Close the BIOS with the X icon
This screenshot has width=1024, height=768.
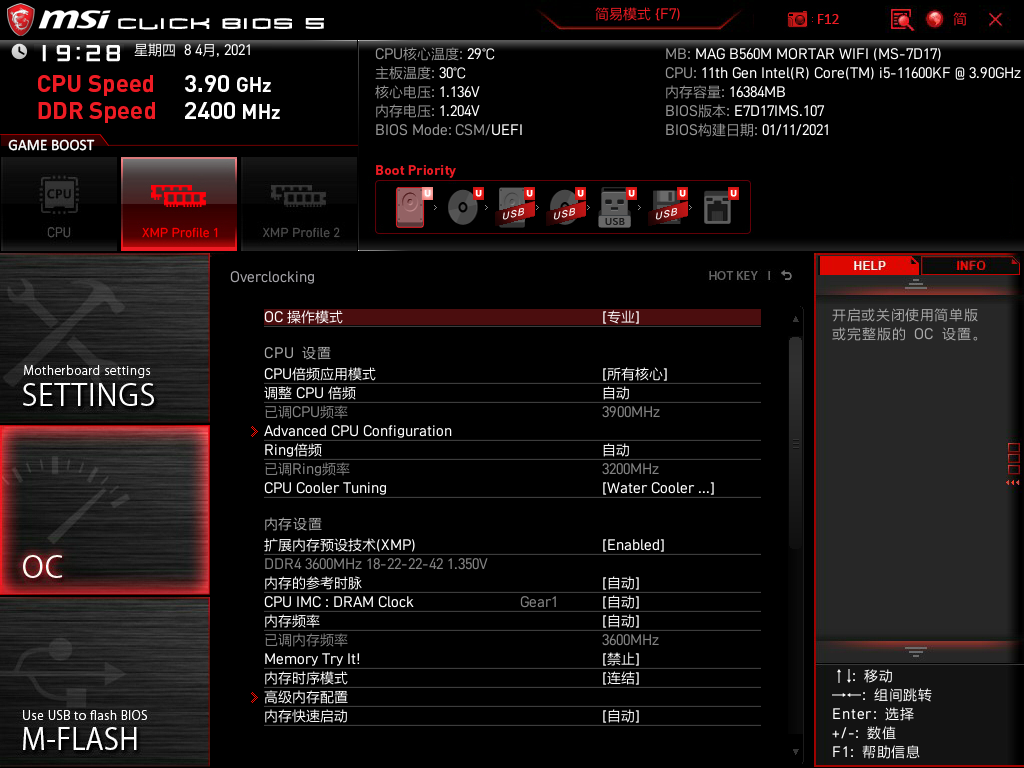[x=995, y=20]
